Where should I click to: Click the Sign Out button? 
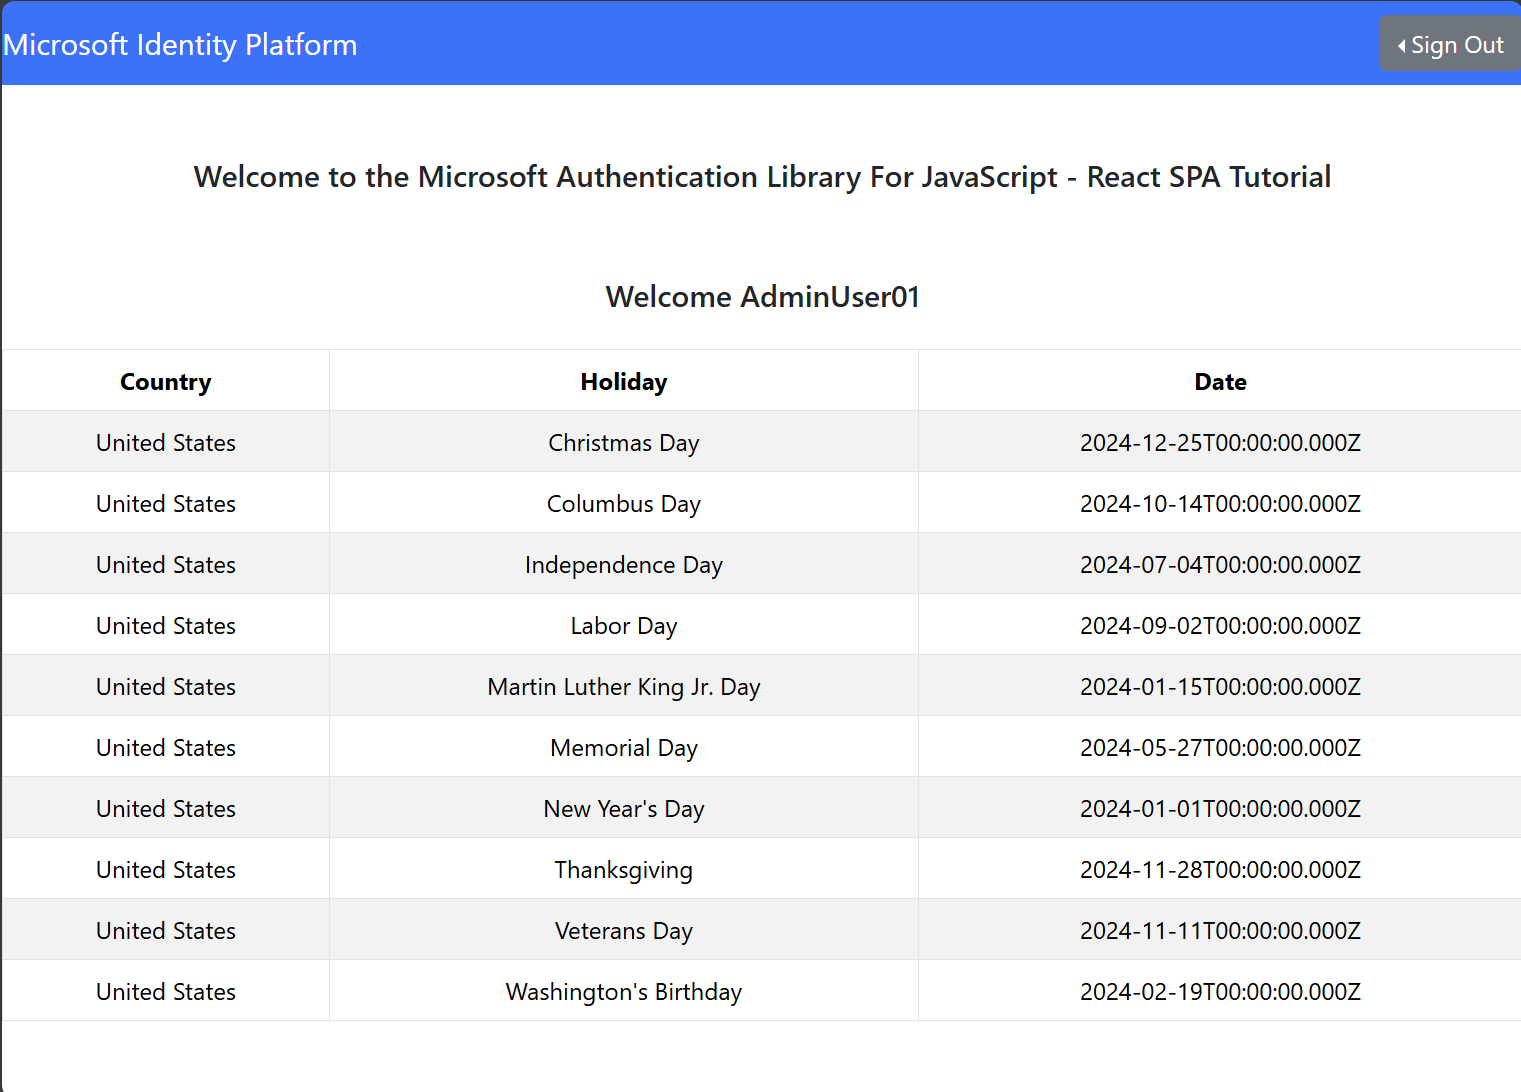[x=1450, y=45]
